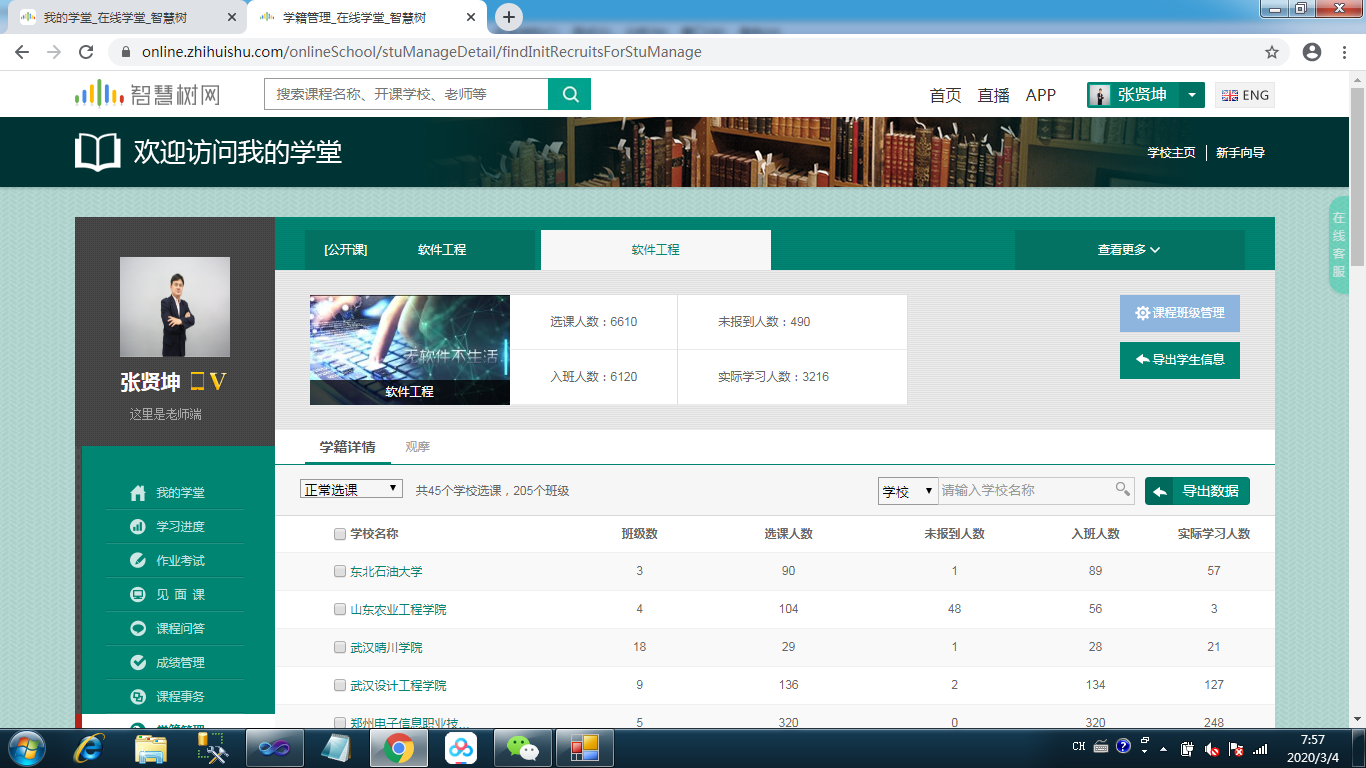Expand the 查看更多 course list
Screen dimensions: 1366x768
[x=1129, y=250]
